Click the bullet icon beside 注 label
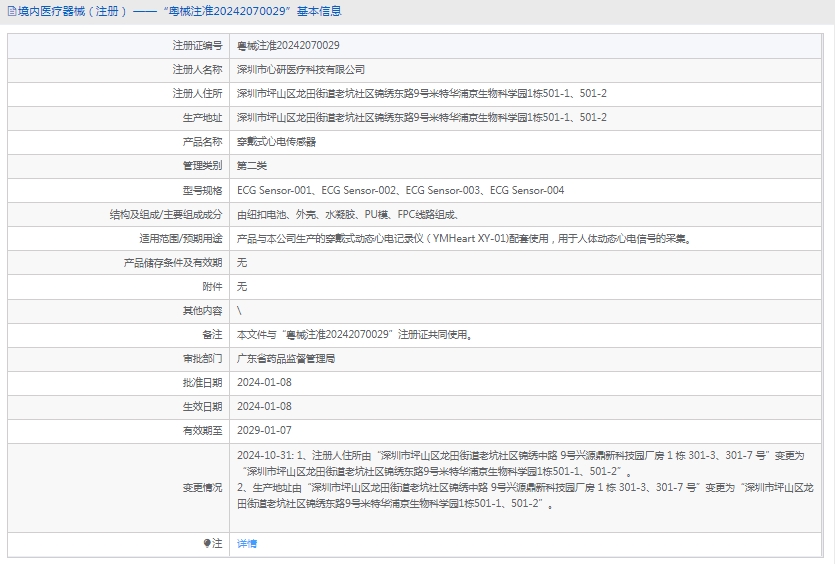This screenshot has height=564, width=835. (x=207, y=543)
